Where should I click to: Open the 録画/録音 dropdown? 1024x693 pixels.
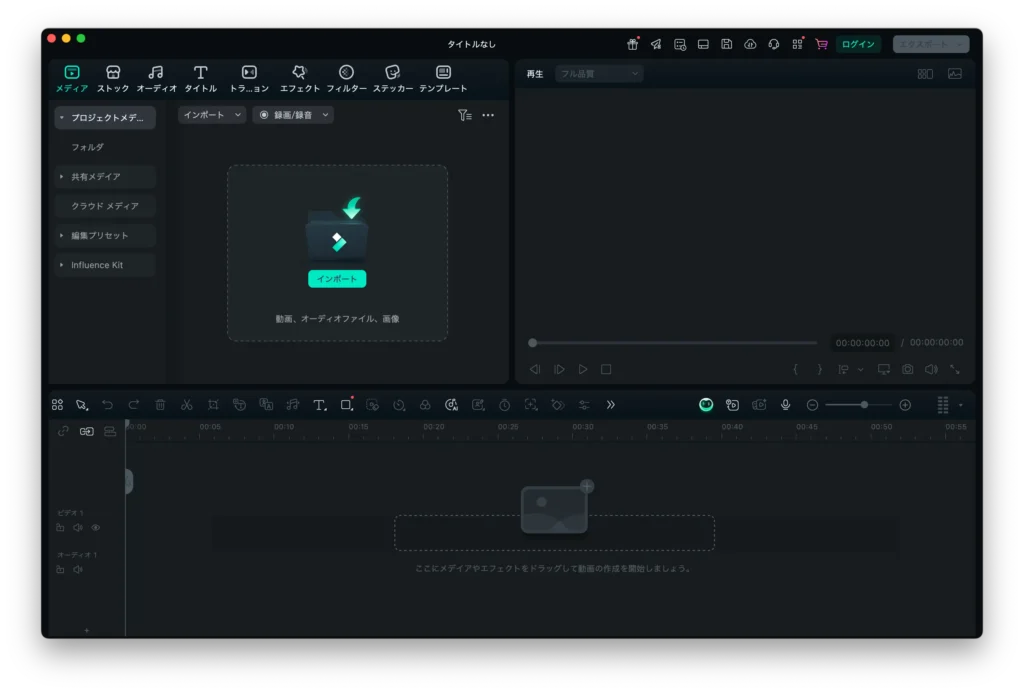click(293, 115)
